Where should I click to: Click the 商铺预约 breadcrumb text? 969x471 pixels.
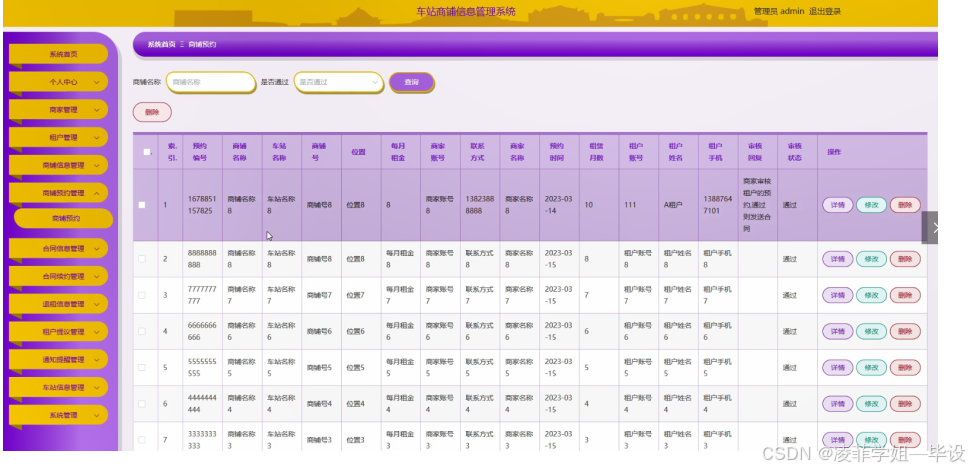[202, 45]
